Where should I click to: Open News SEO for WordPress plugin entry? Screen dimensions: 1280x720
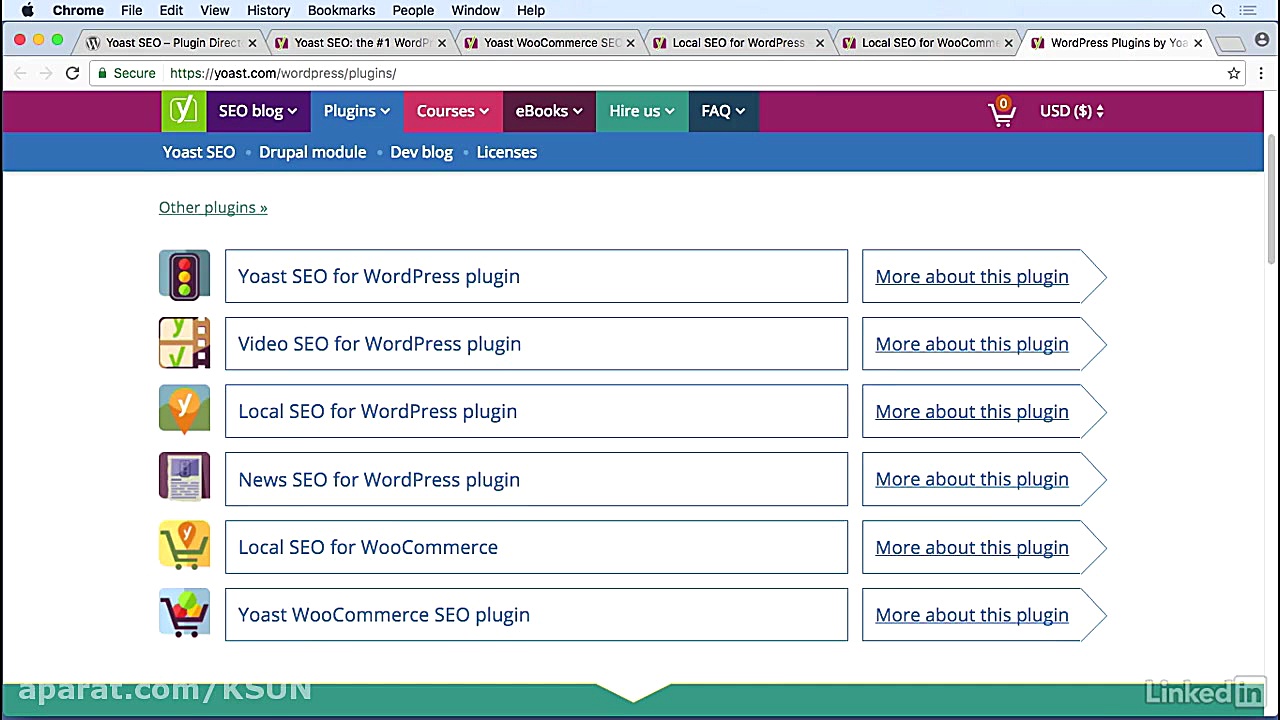[x=536, y=479]
